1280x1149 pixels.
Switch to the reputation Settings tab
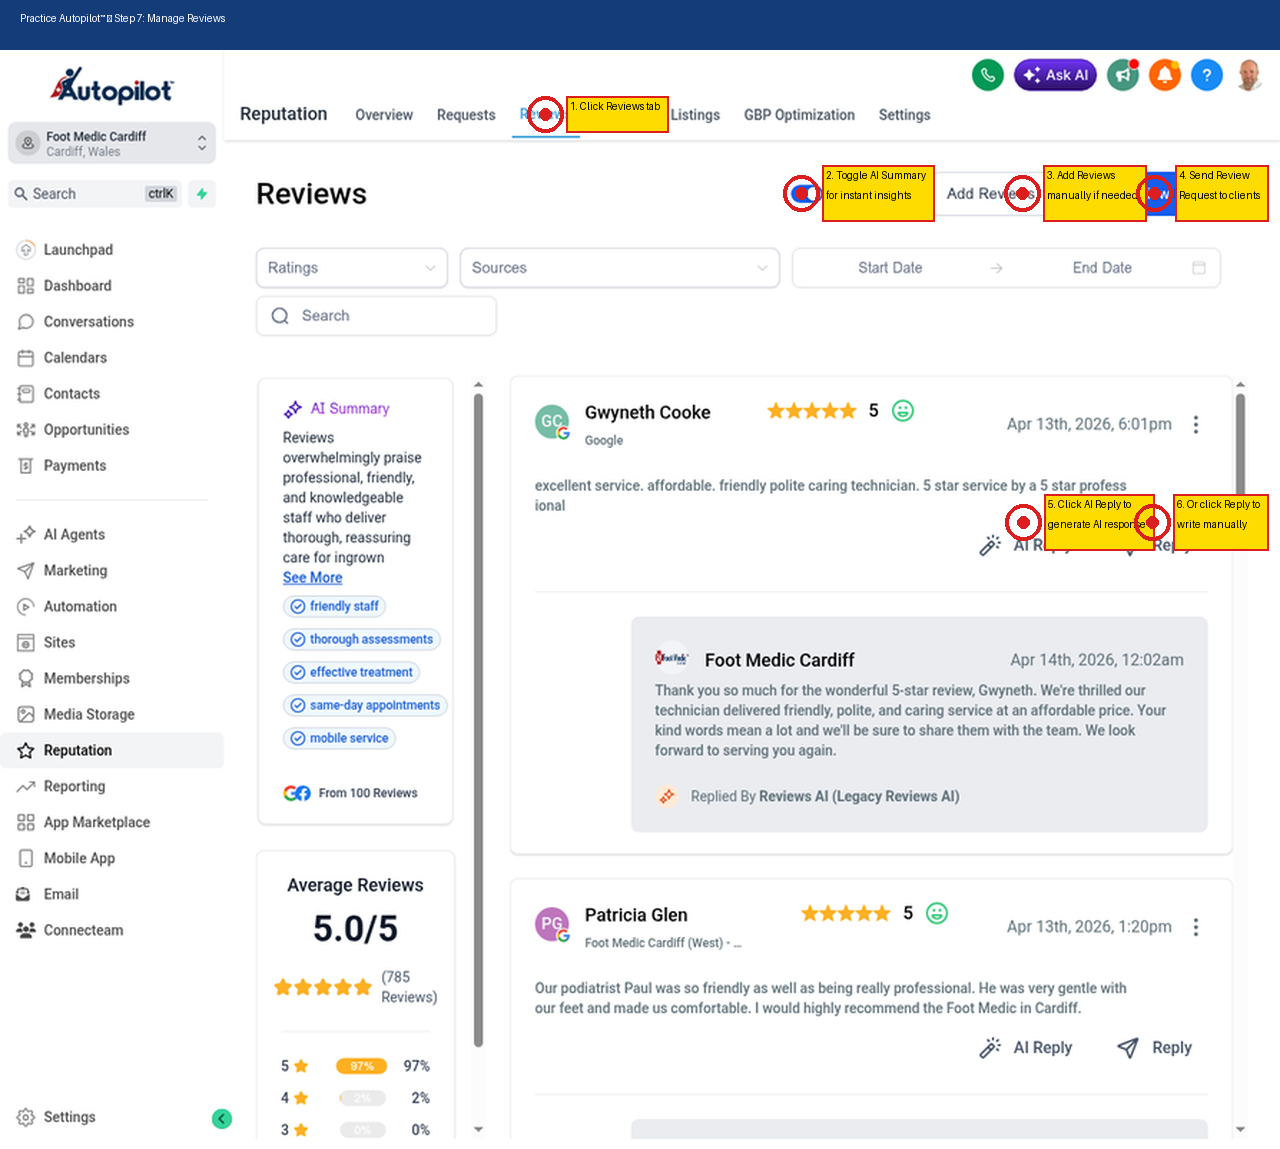(x=904, y=115)
